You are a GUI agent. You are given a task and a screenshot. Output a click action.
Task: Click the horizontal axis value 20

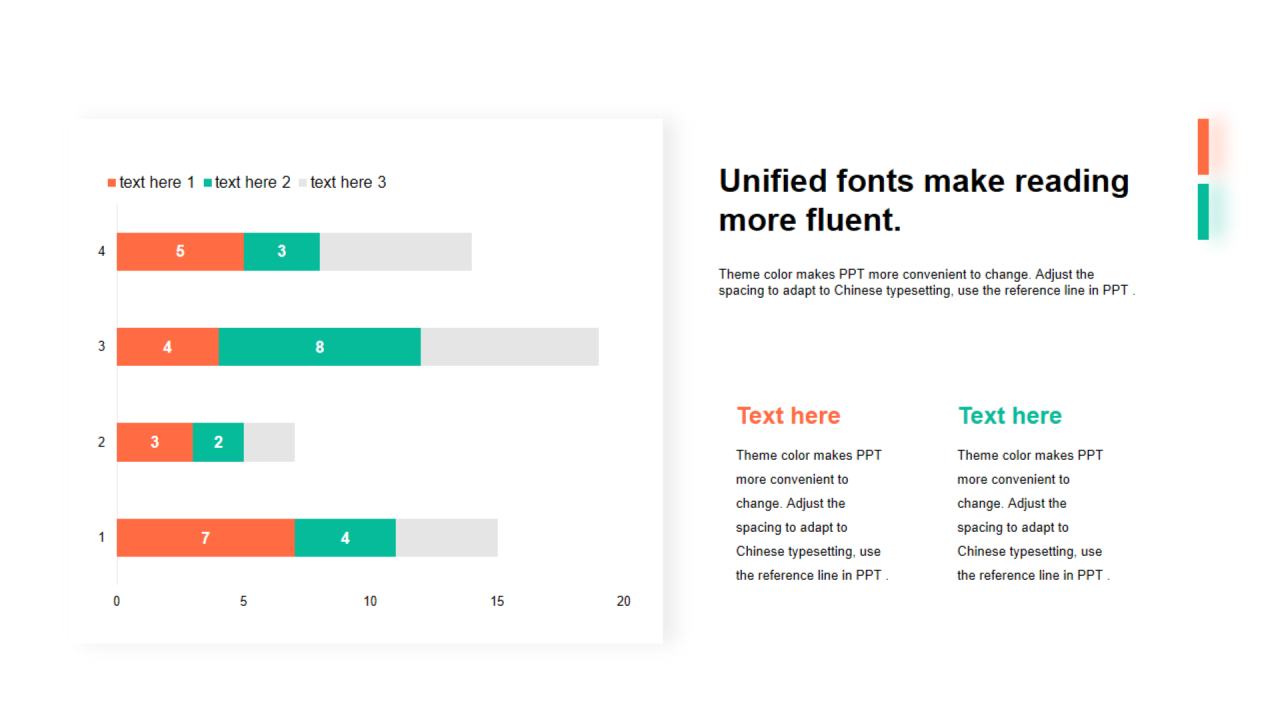(x=623, y=602)
